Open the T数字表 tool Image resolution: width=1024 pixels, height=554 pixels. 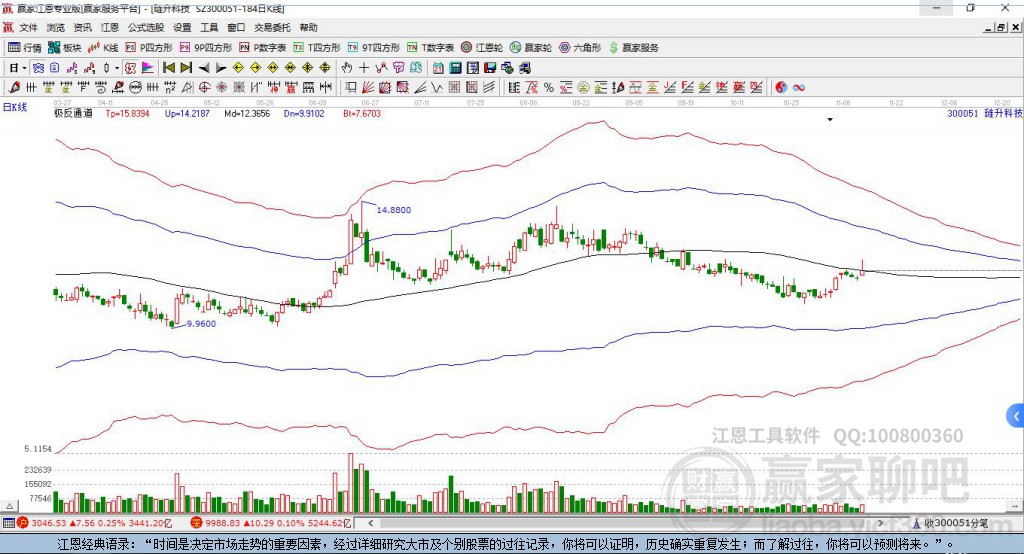pos(430,48)
